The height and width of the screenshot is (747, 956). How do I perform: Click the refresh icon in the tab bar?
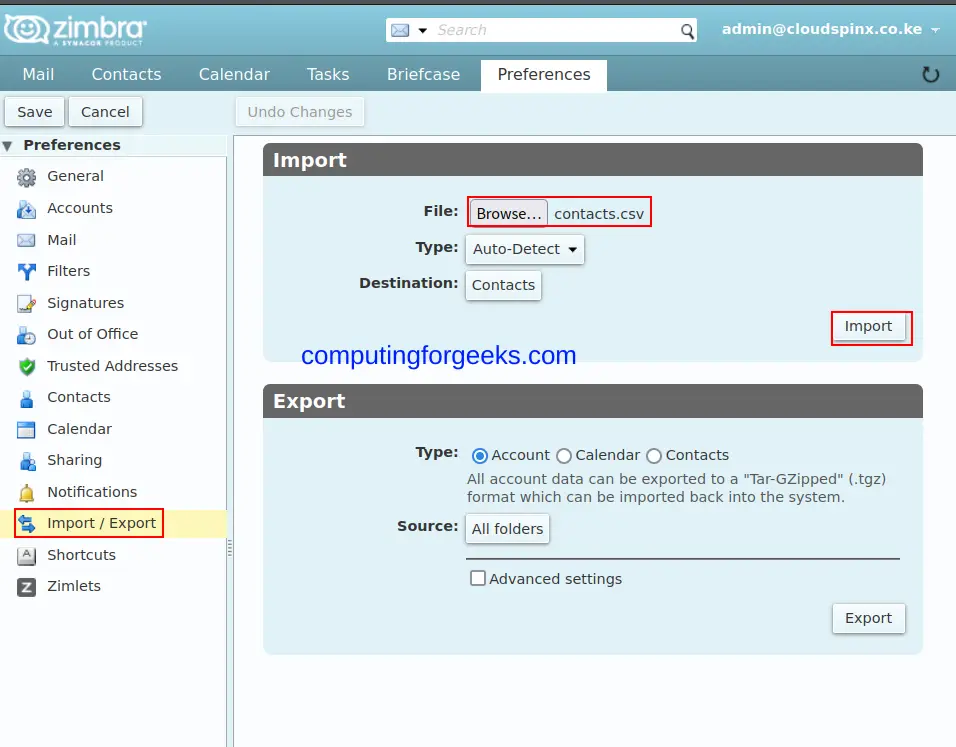[x=930, y=74]
